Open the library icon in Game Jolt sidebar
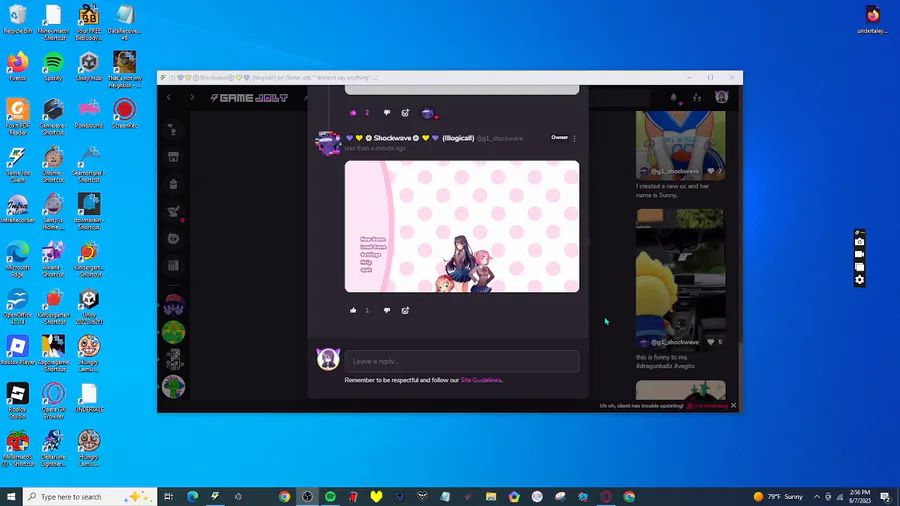Screen dimensions: 900x506 pyautogui.click(x=173, y=266)
